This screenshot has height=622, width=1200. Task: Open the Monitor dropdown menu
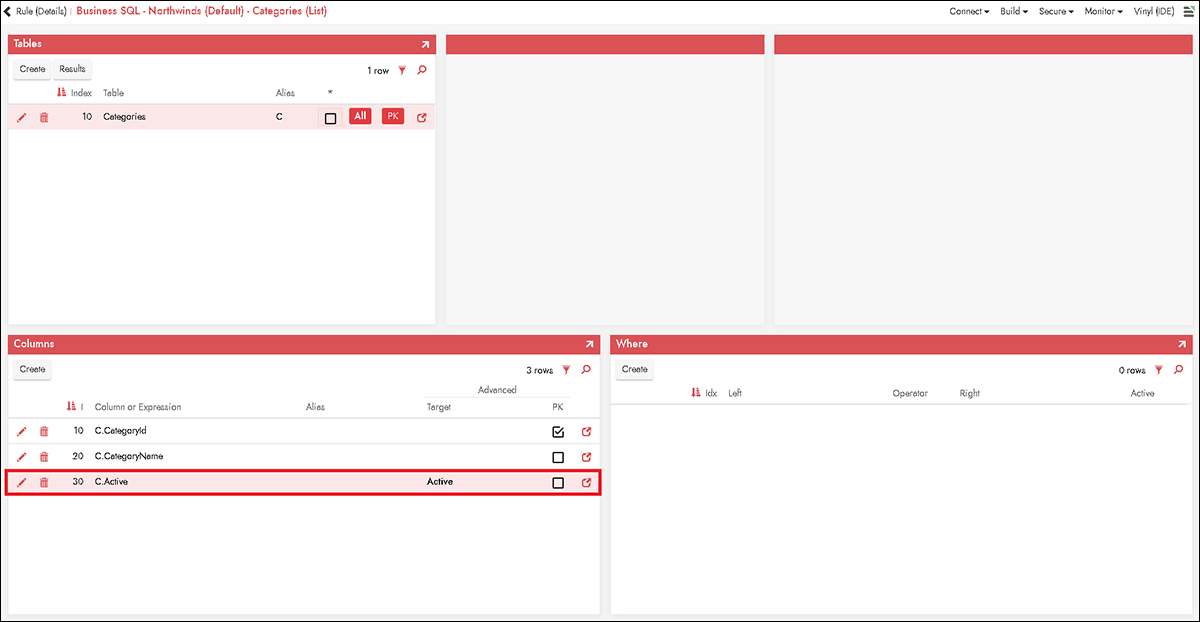click(x=1104, y=12)
